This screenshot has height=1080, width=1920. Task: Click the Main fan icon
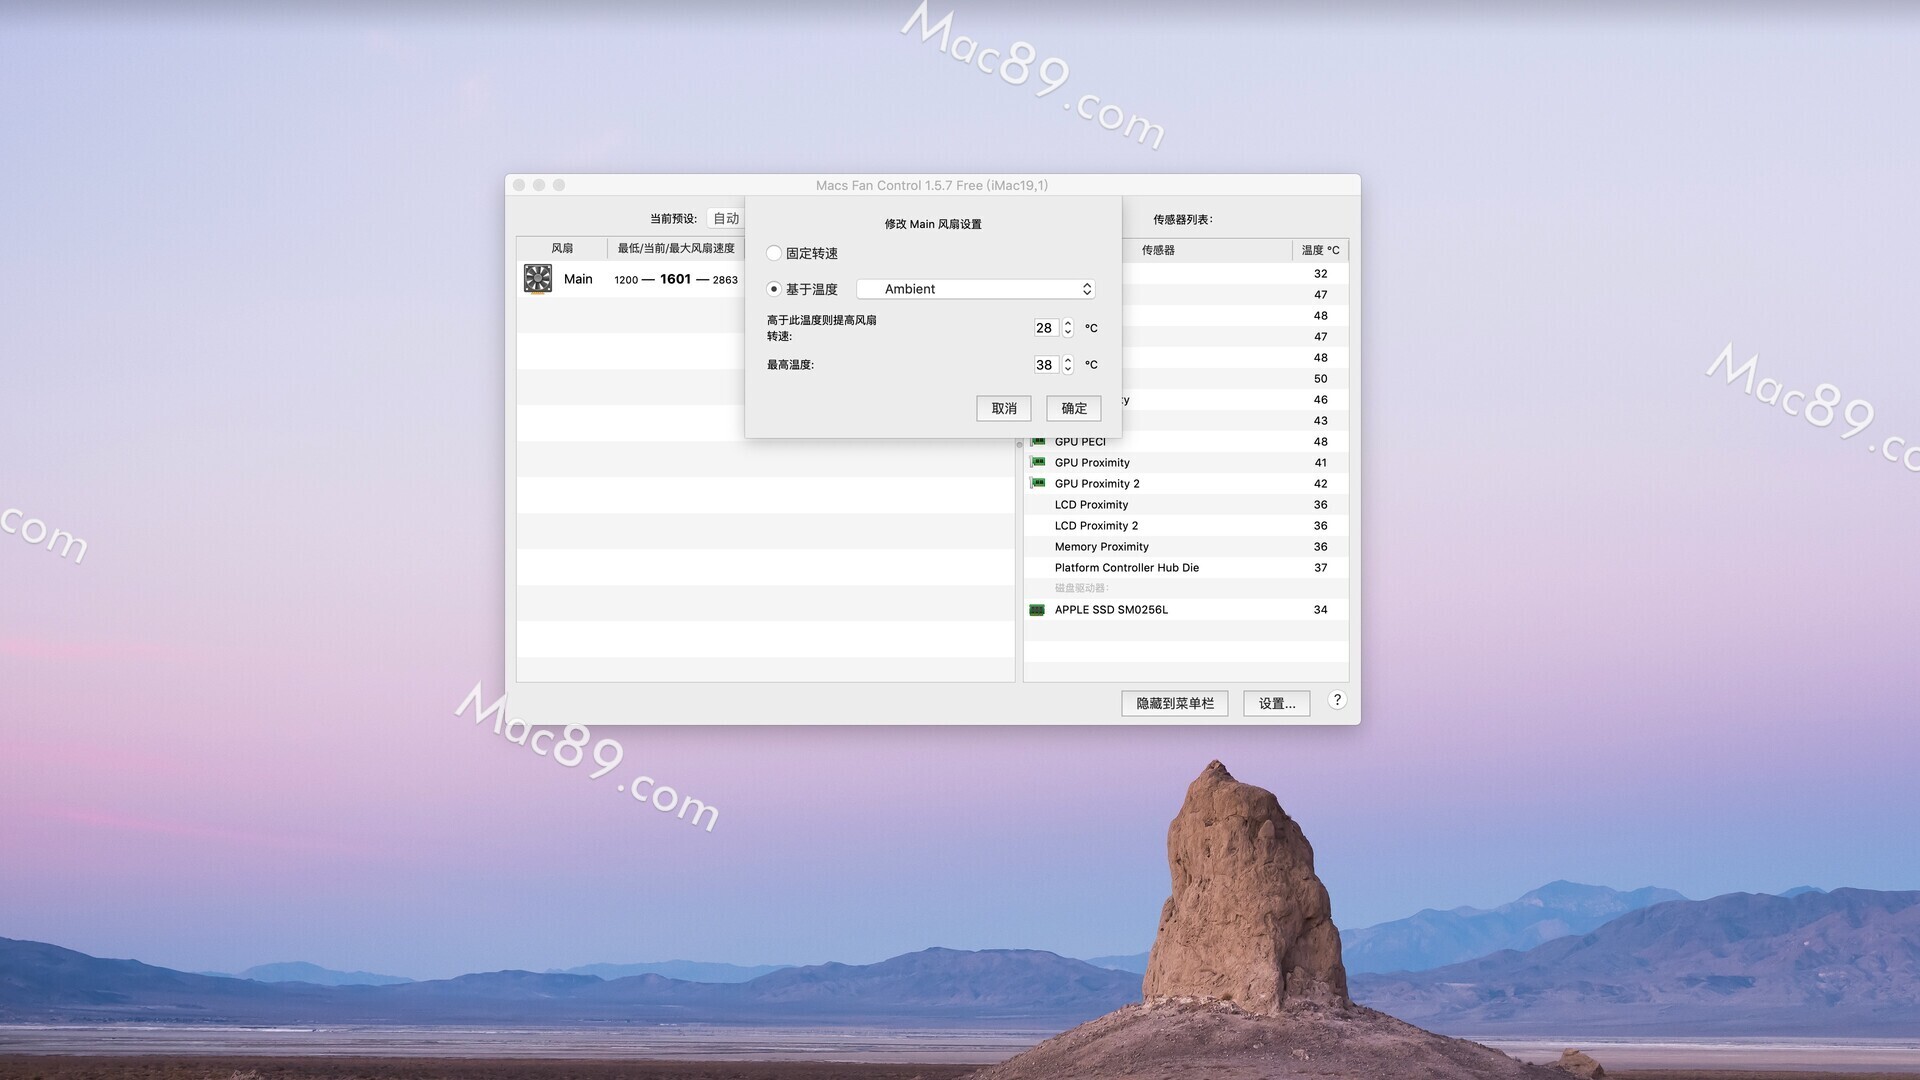pyautogui.click(x=538, y=279)
